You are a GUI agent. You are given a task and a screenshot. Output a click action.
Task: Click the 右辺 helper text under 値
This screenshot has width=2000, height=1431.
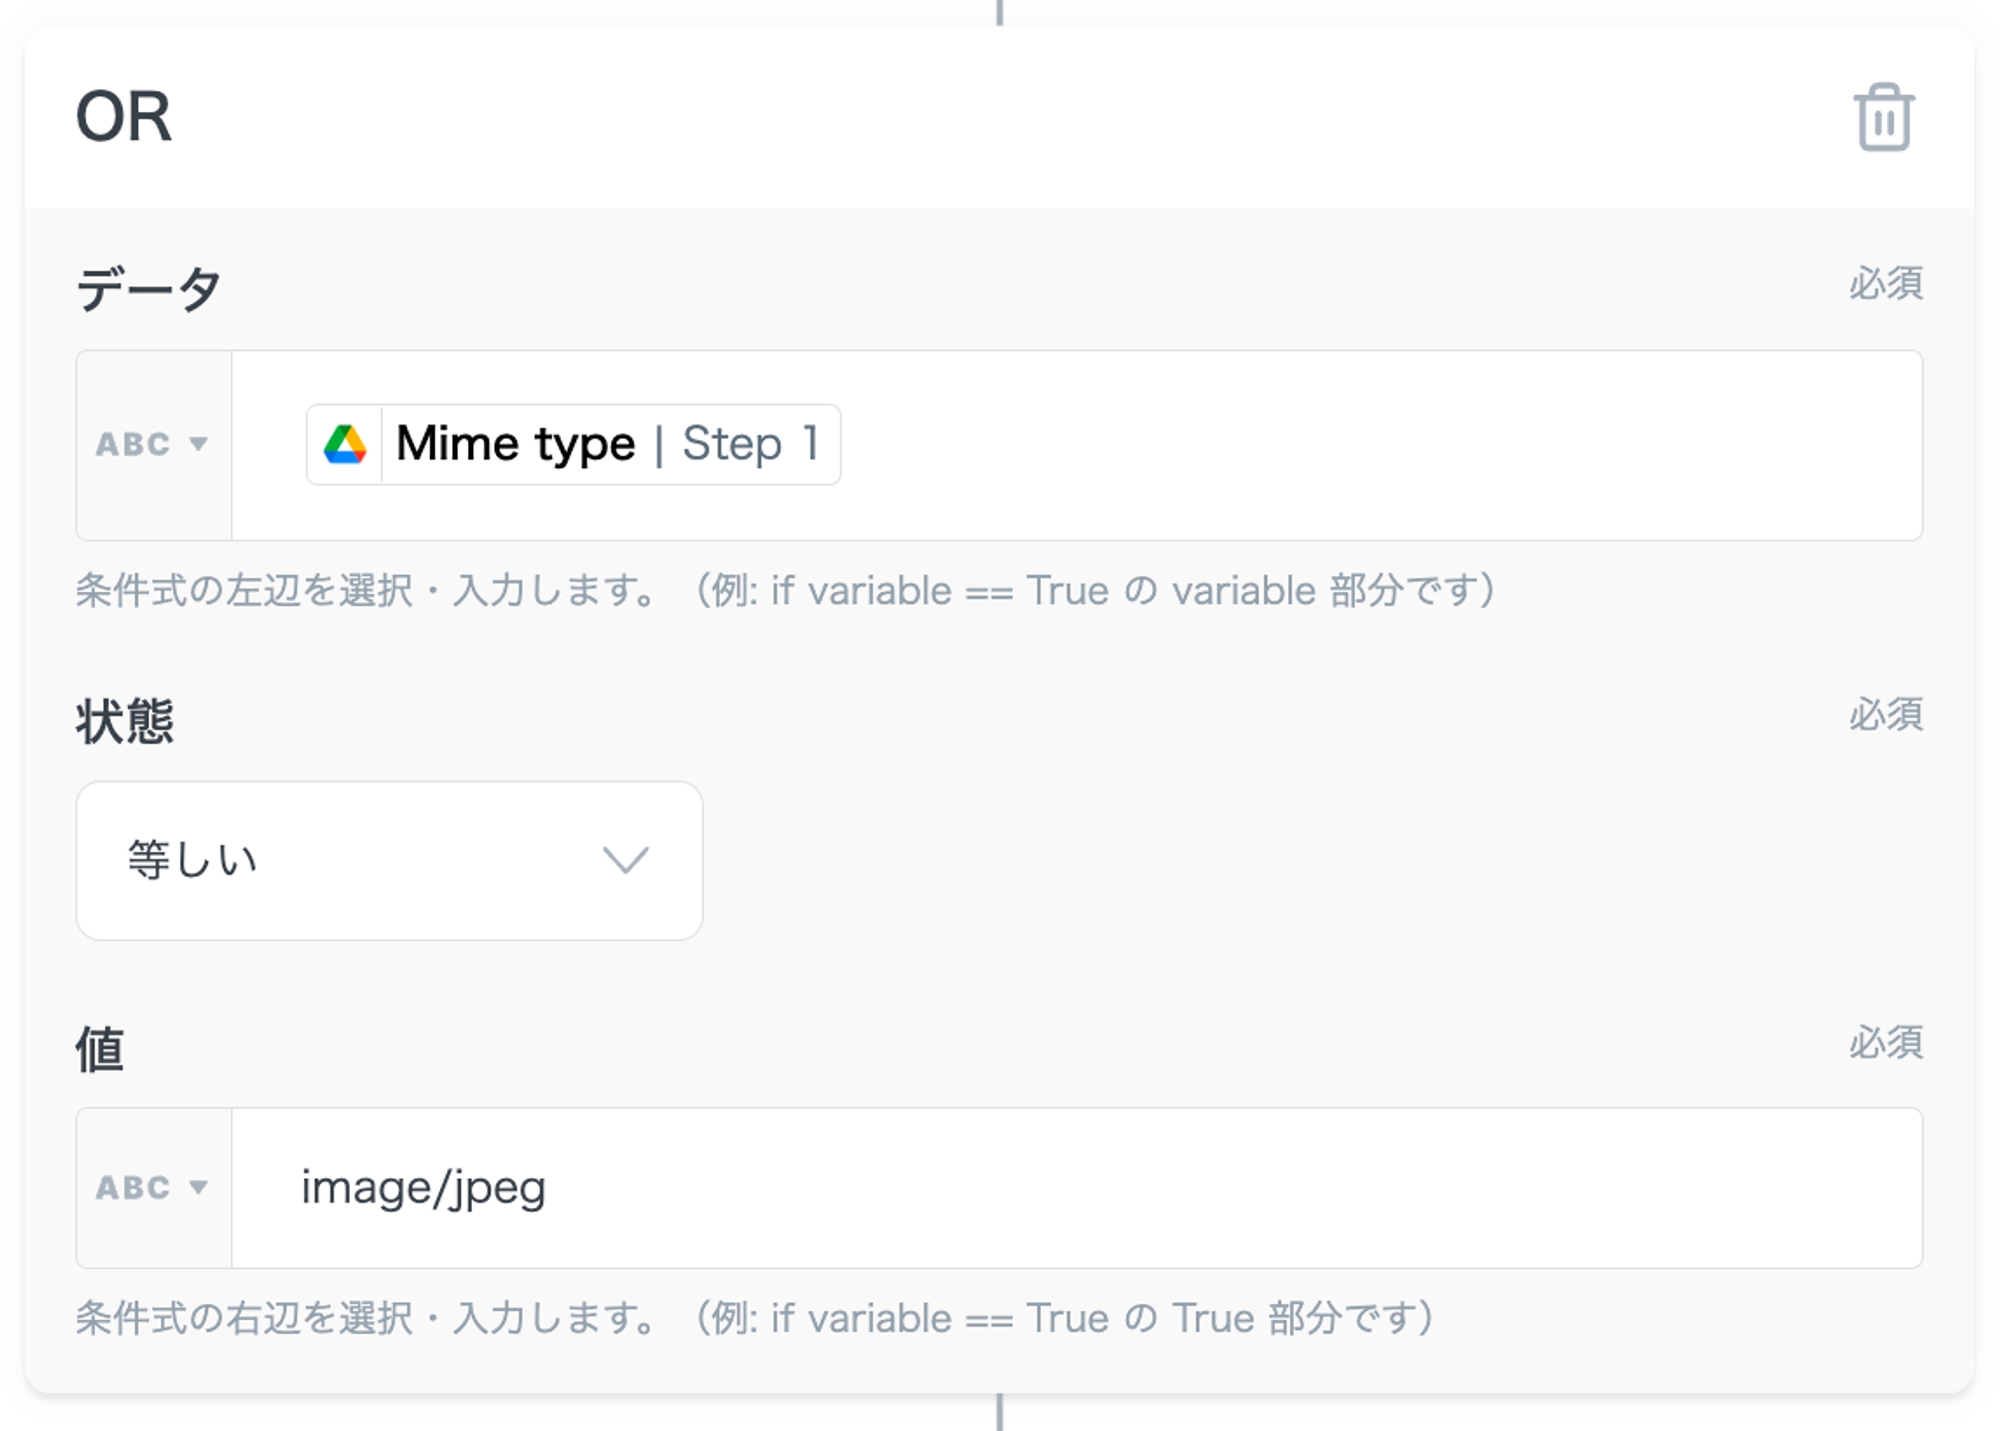[755, 1318]
